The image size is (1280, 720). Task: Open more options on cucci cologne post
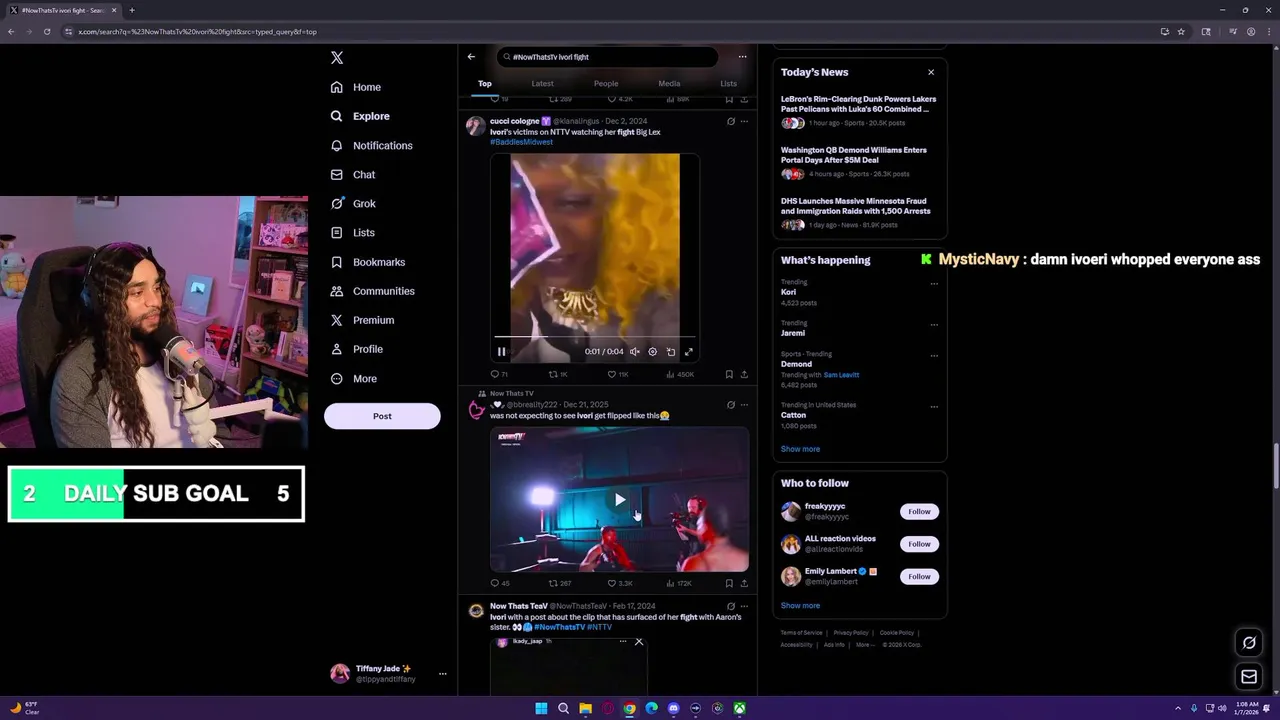744,121
